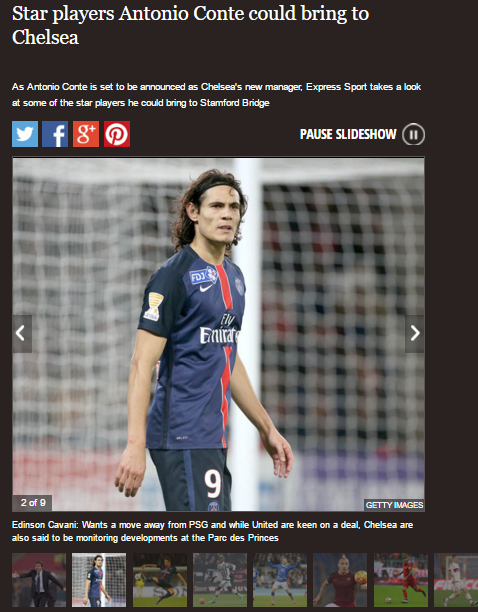
Task: Open the first thumbnail of the manager in a suit
Action: [39, 580]
